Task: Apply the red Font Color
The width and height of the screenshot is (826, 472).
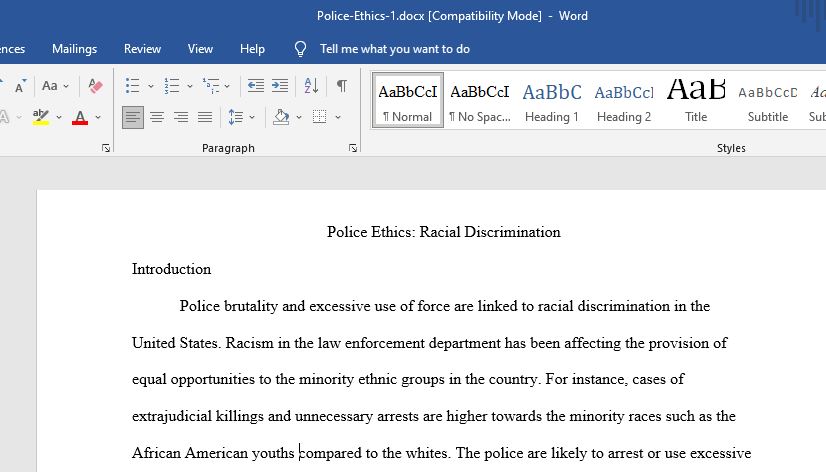Action: 80,117
